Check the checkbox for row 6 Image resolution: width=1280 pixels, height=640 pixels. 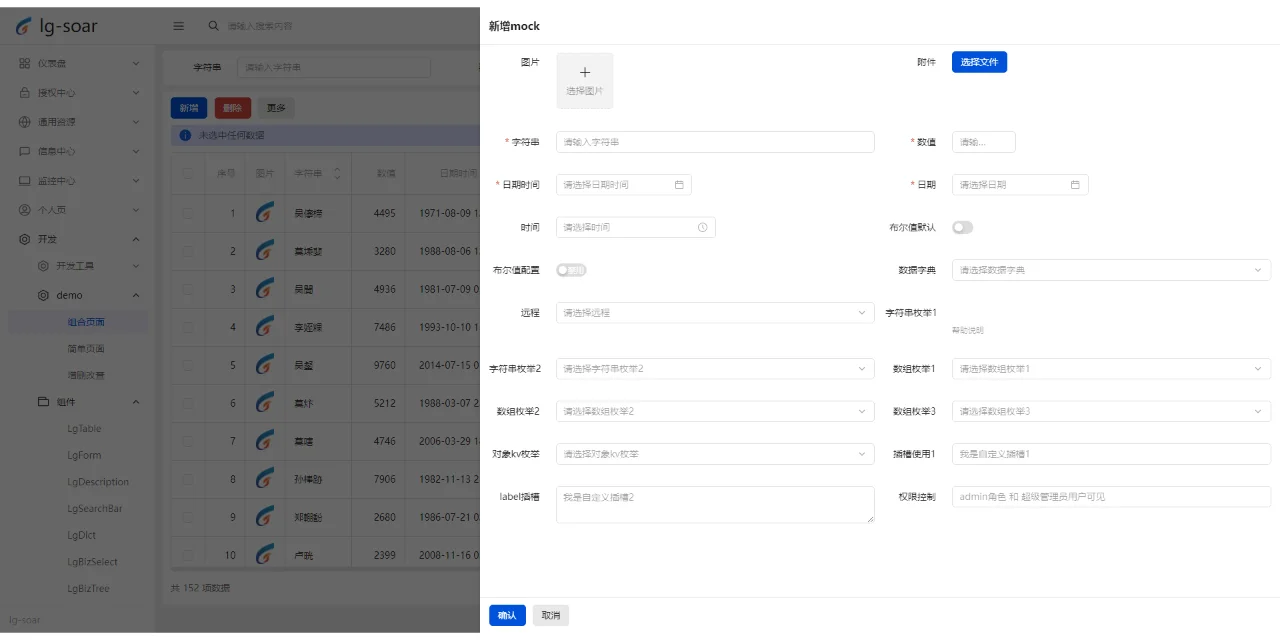tap(187, 403)
